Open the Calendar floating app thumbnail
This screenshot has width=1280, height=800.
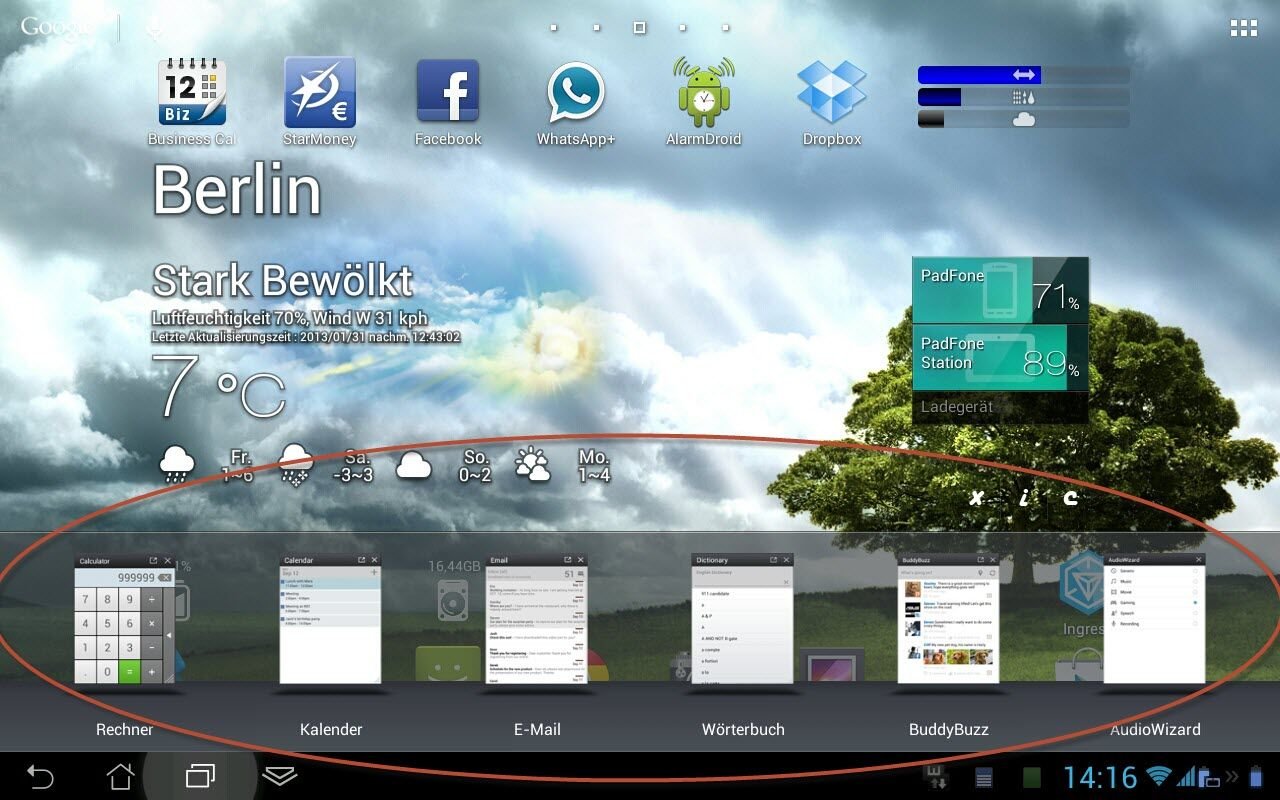pos(331,619)
